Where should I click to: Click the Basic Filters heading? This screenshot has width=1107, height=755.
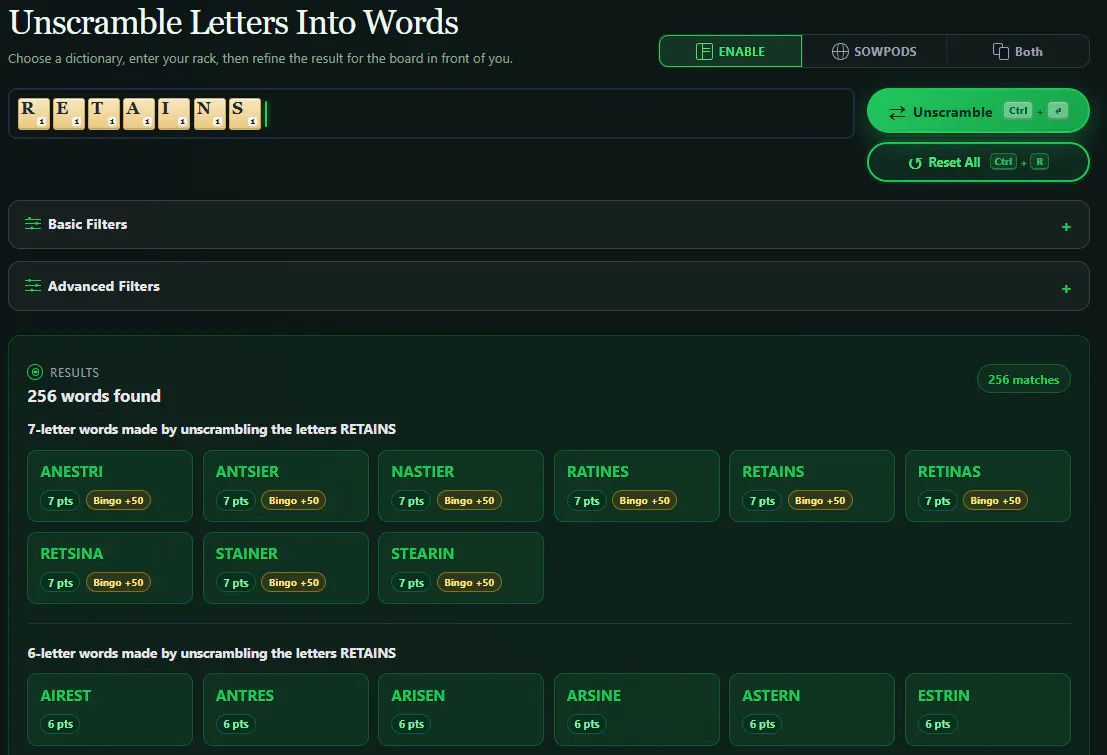[88, 224]
